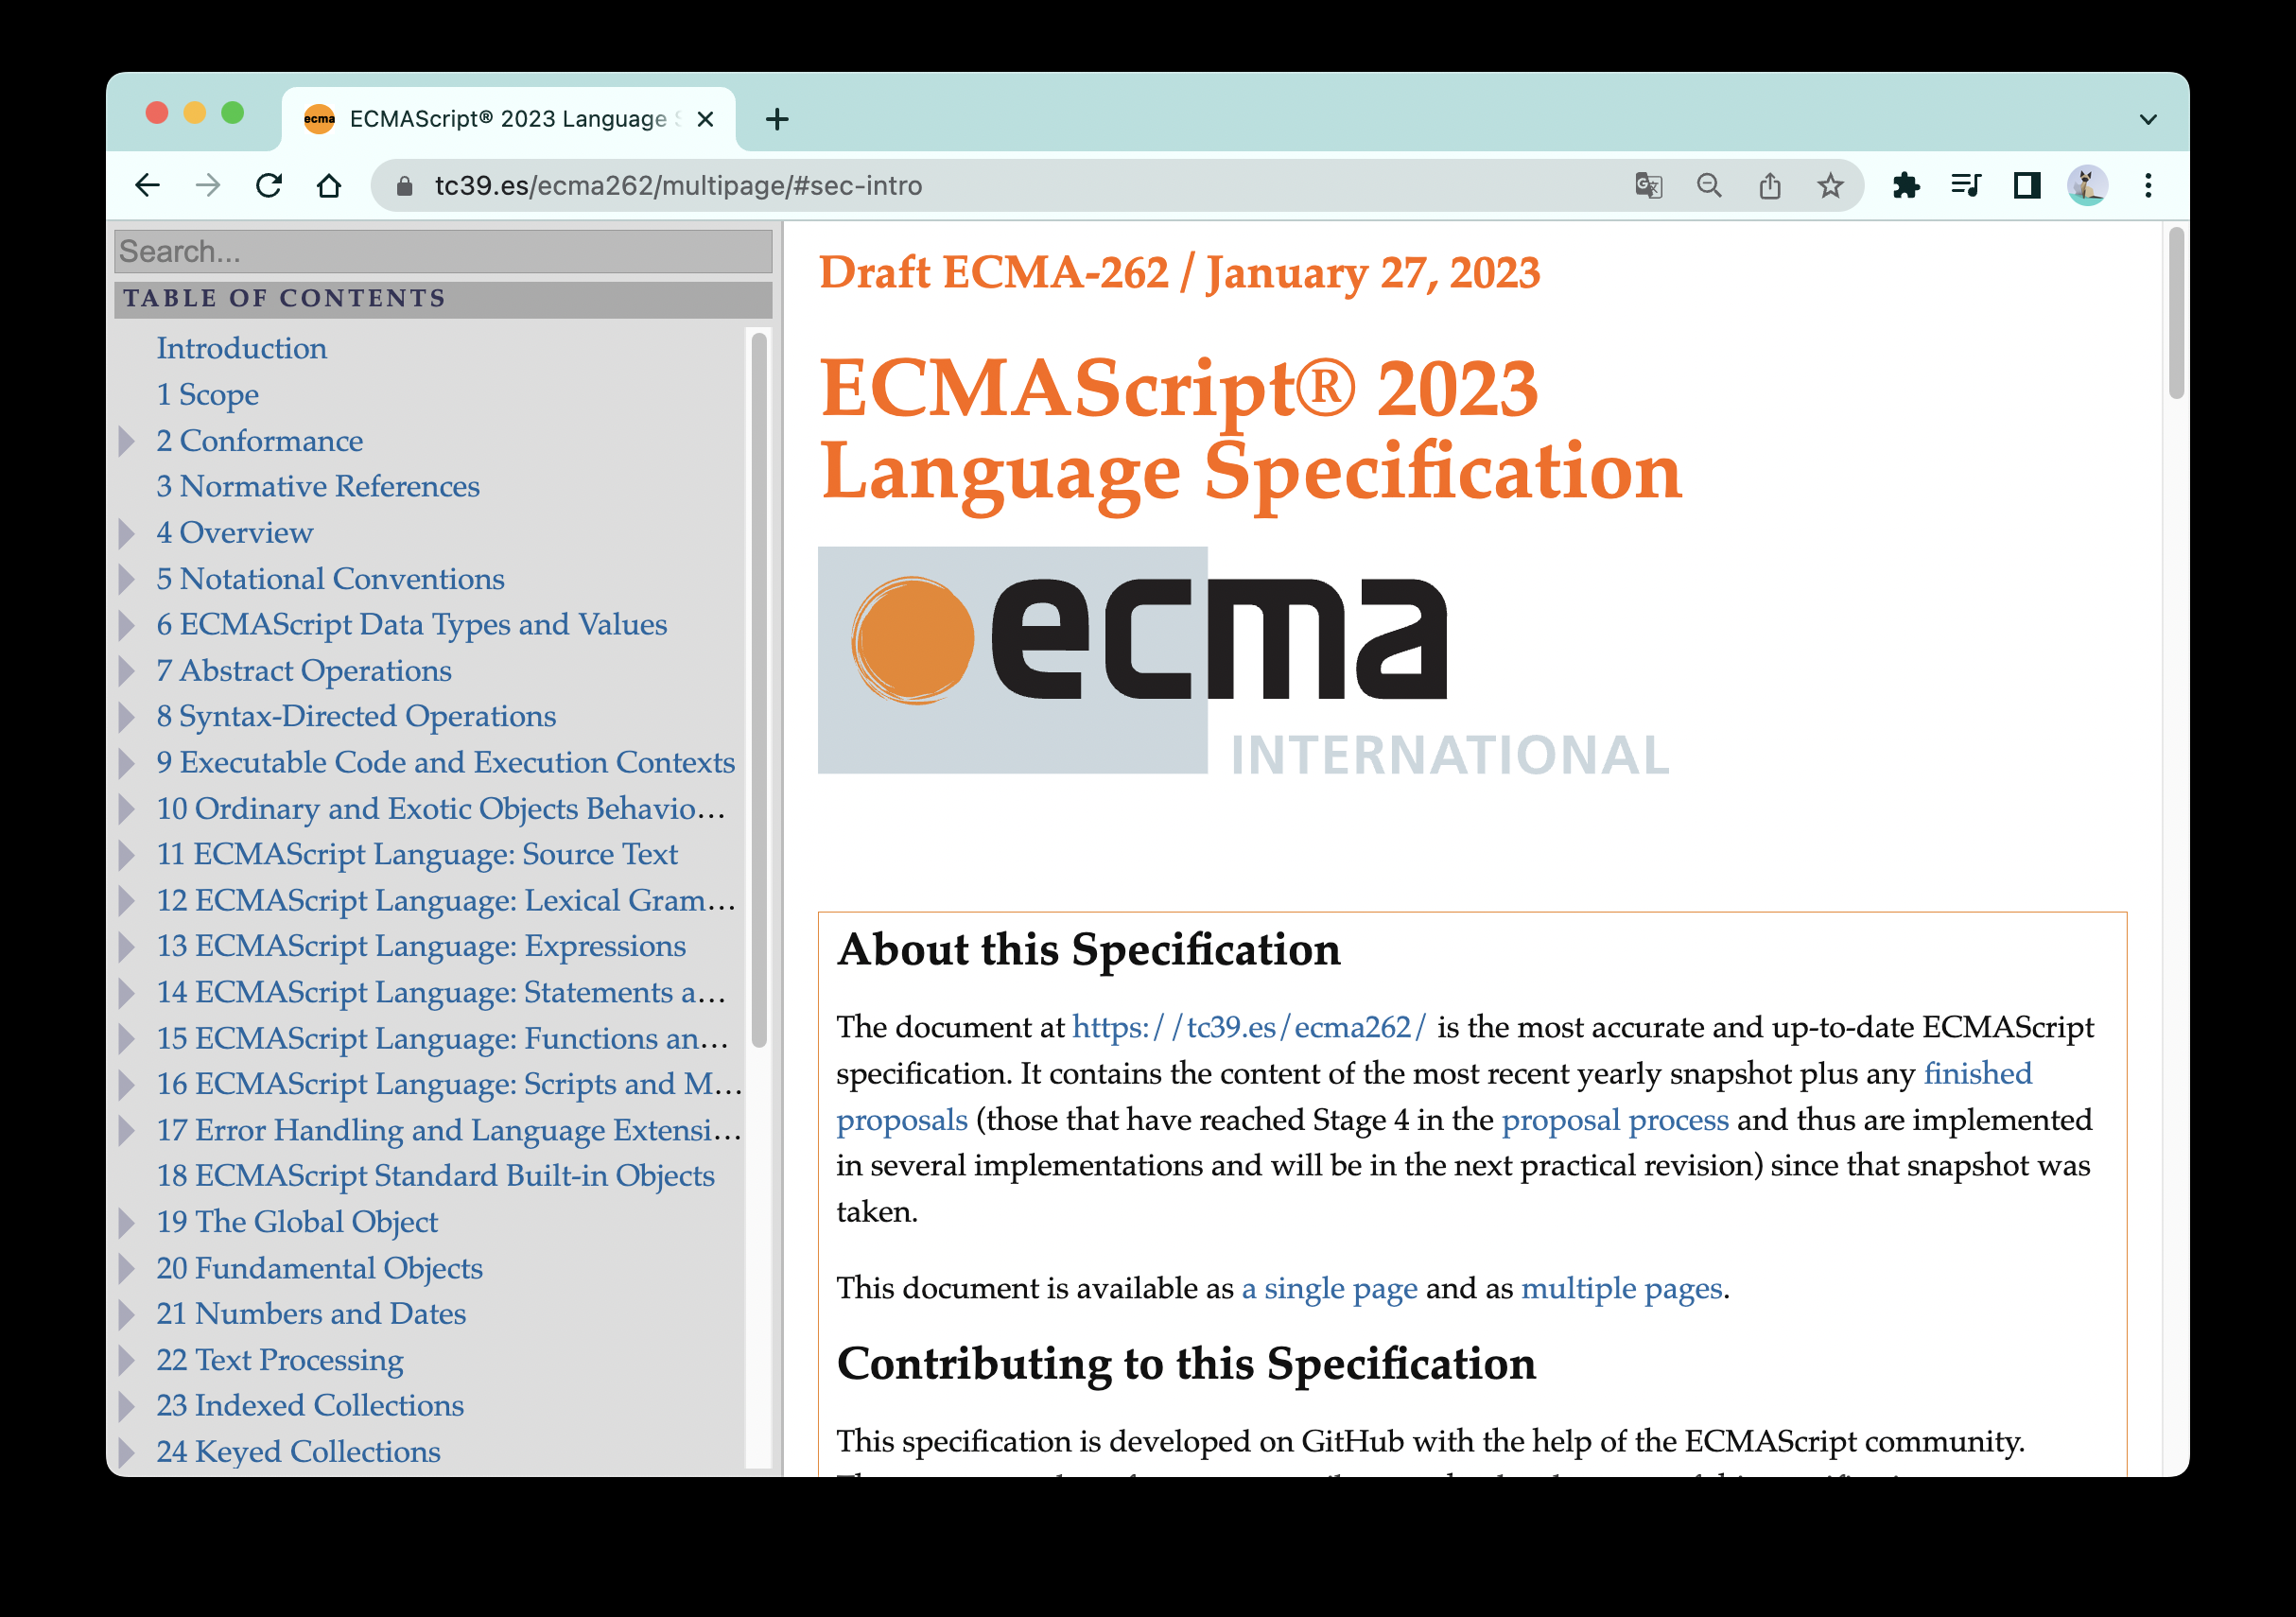Toggle the browser side panel
The image size is (2296, 1617).
point(2027,186)
